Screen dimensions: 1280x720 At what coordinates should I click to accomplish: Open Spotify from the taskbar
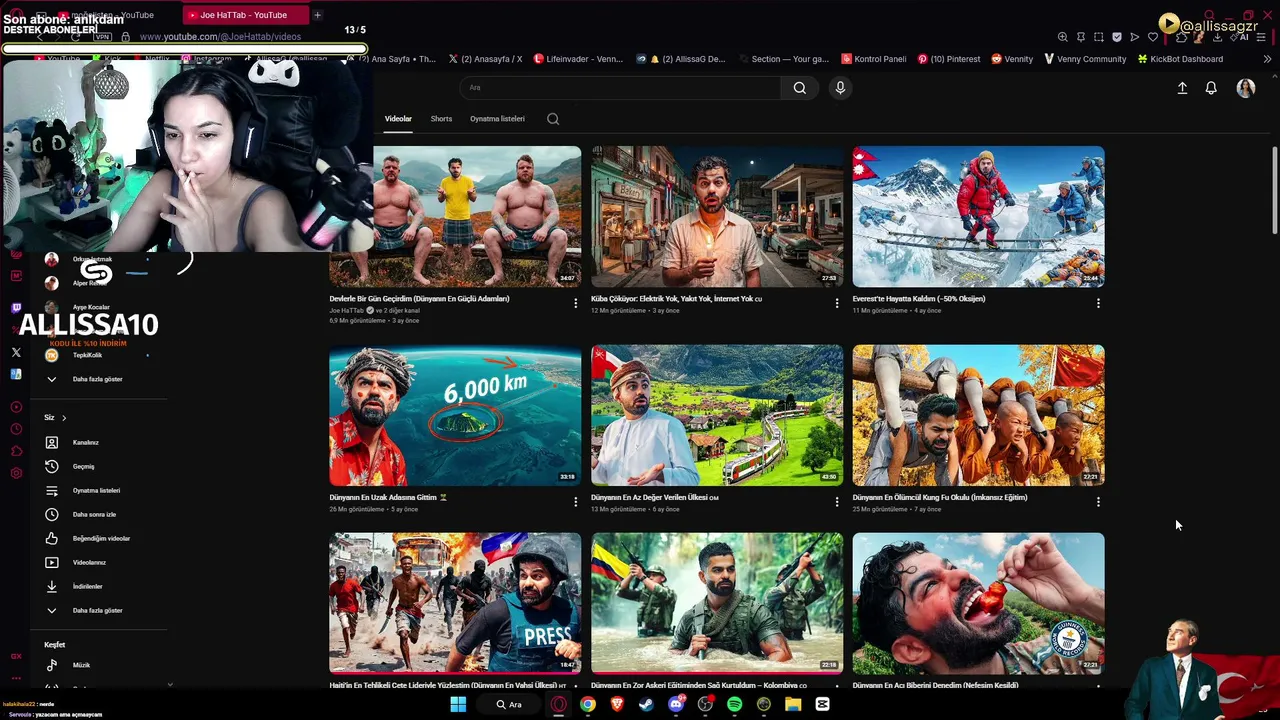click(x=734, y=704)
